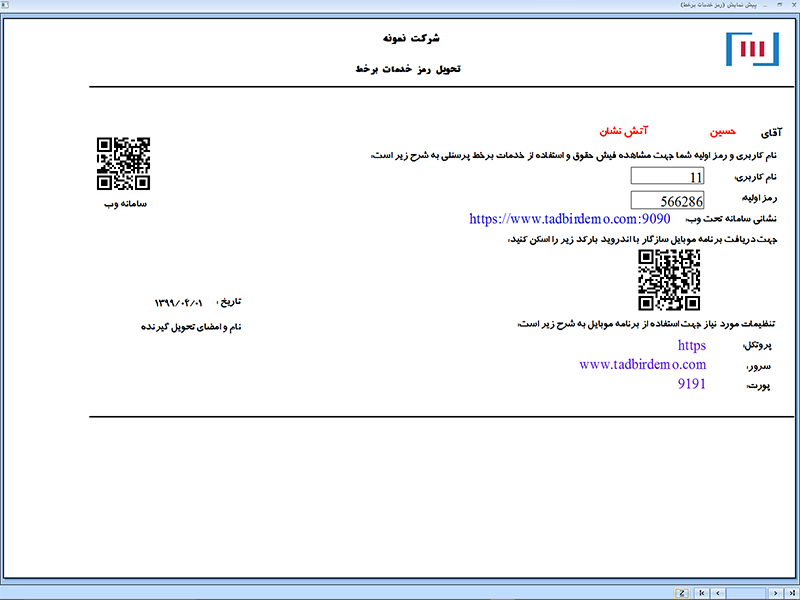Go to the first page
Image resolution: width=800 pixels, height=600 pixels.
701,593
